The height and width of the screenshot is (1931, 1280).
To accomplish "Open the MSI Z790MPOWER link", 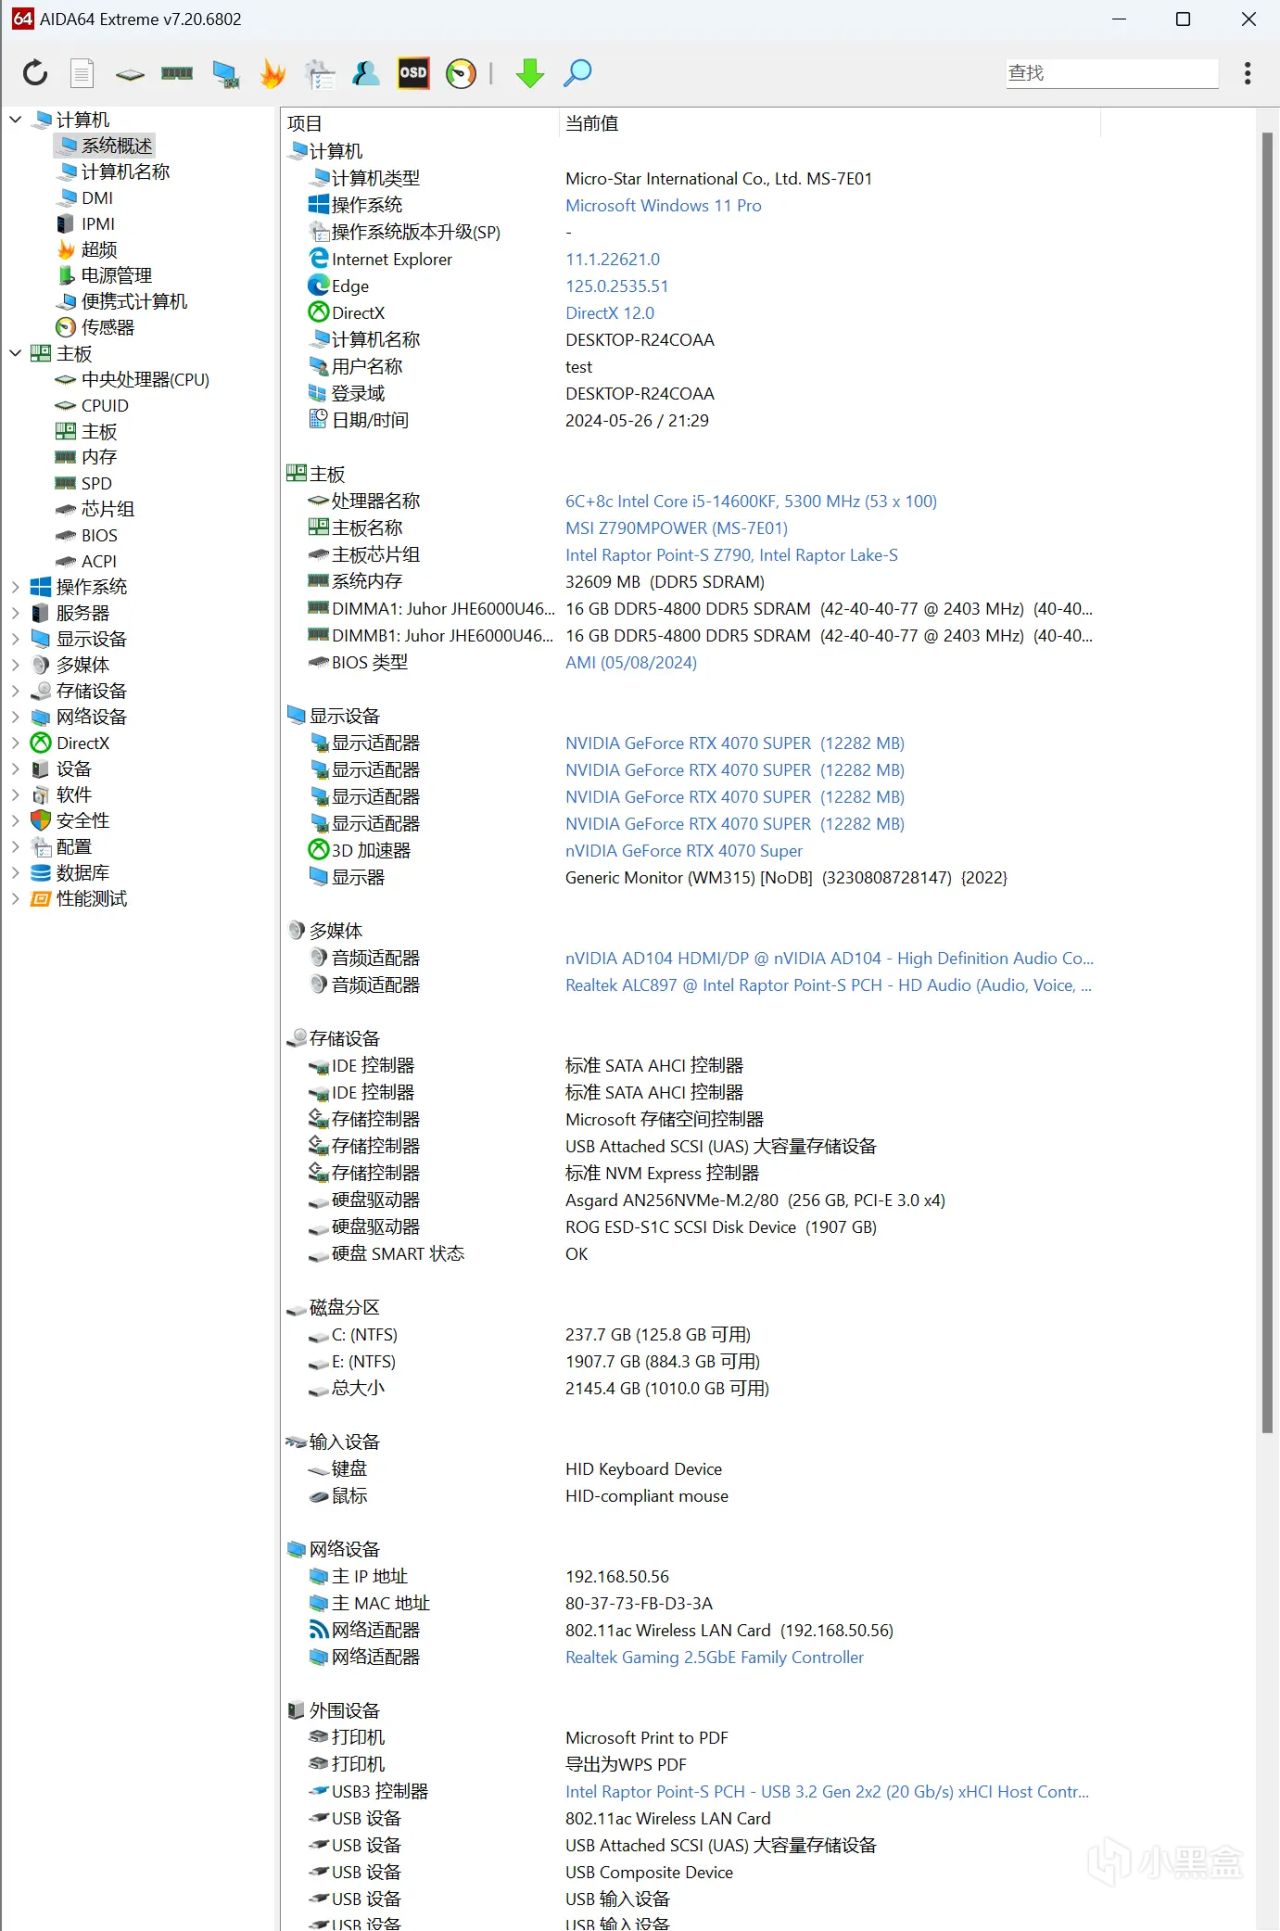I will point(676,528).
